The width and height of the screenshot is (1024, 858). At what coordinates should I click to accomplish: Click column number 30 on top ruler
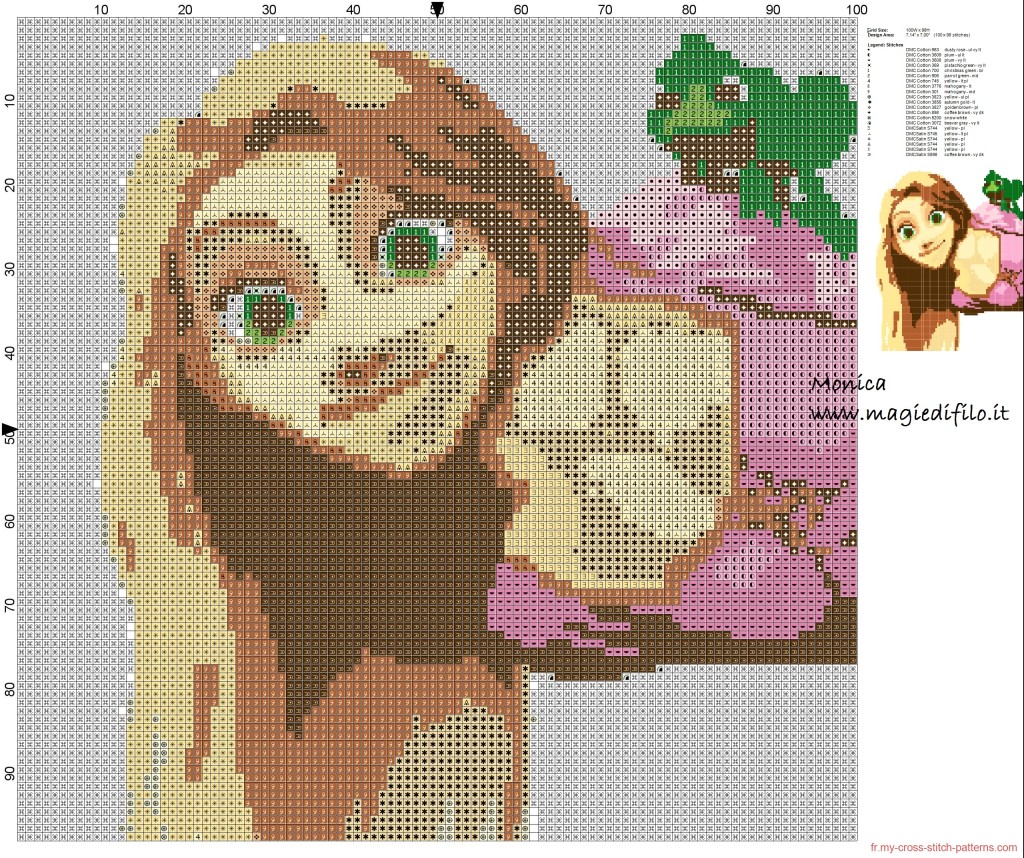click(269, 10)
